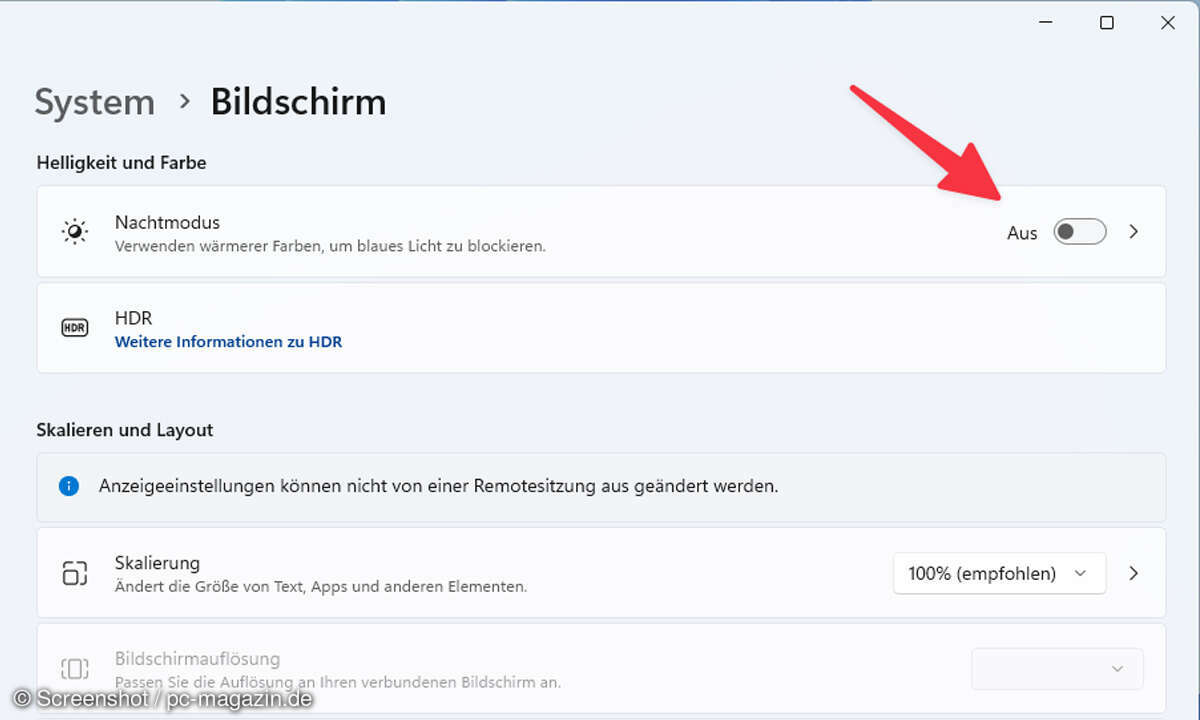The width and height of the screenshot is (1200, 720).
Task: Click the Bildschirmauflösung title text
Action: 197,659
